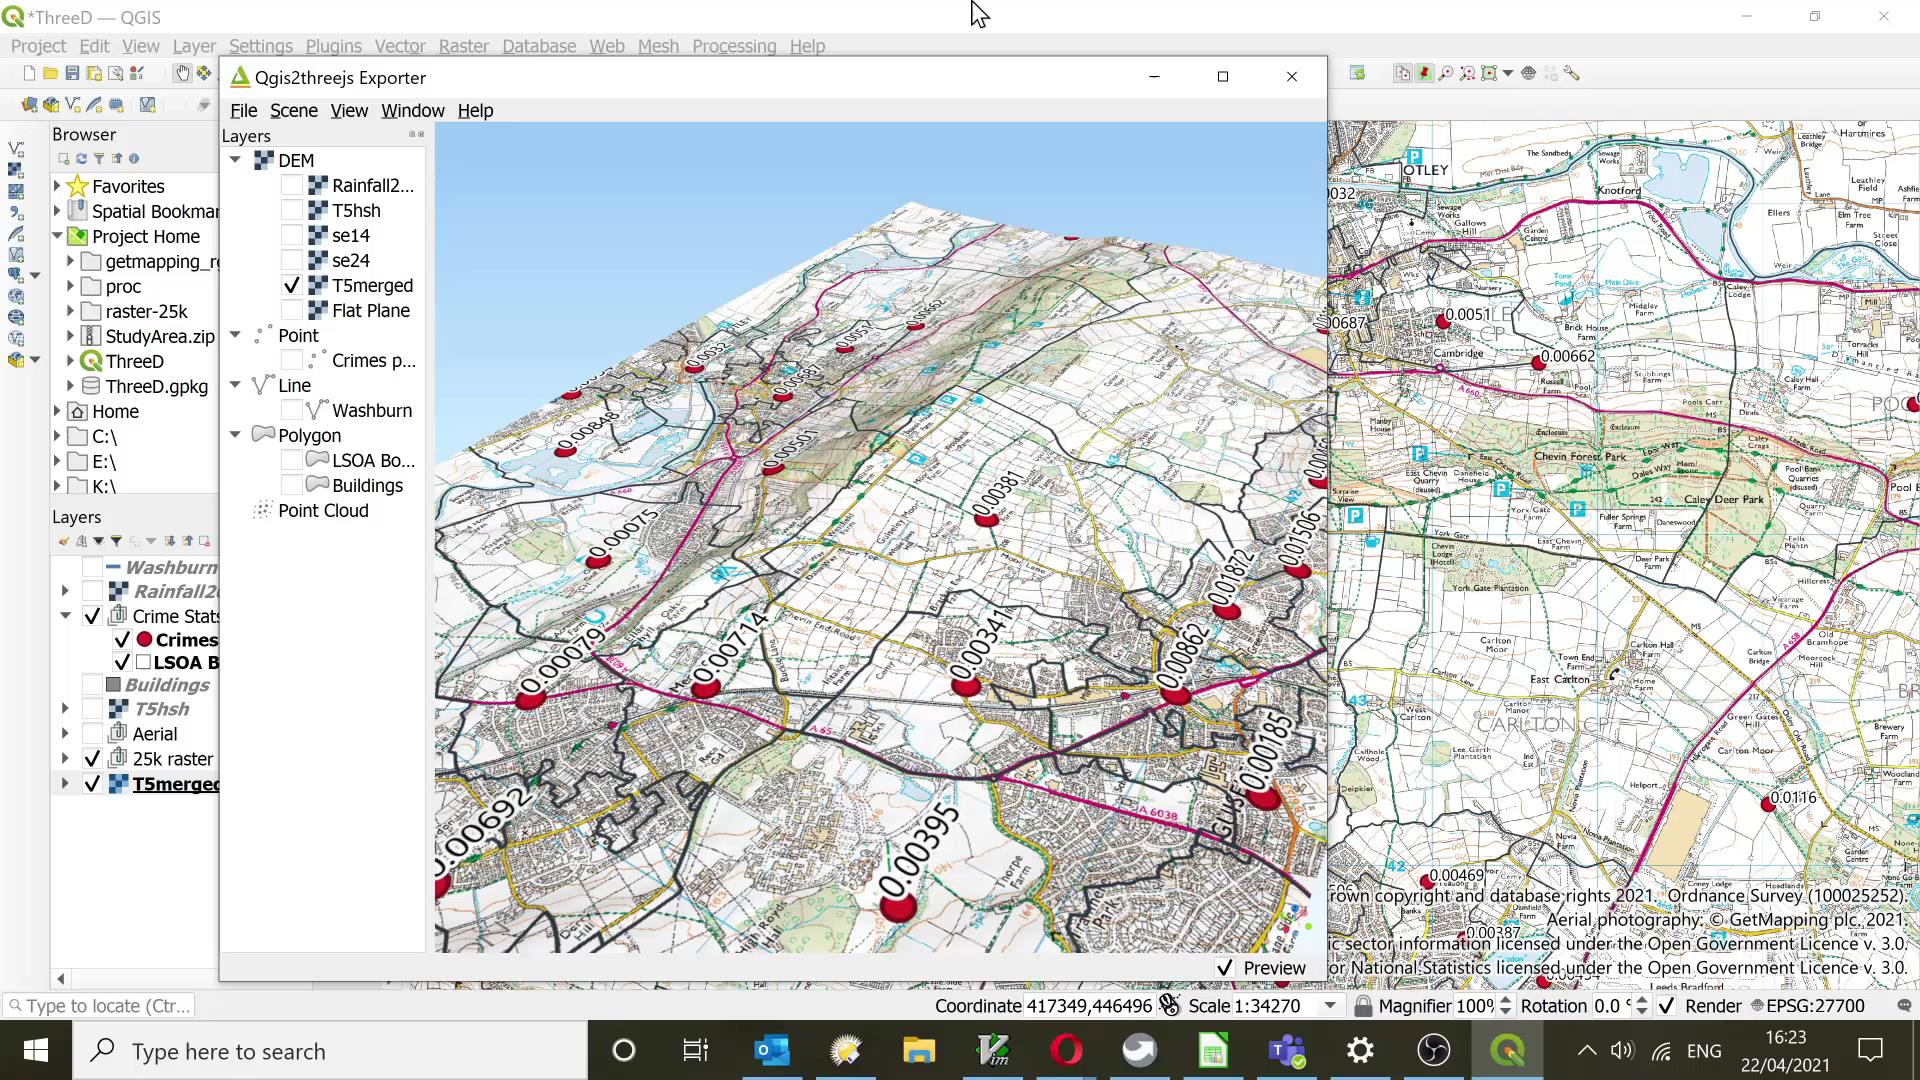Open the Scale dropdown in status bar
Viewport: 1920px width, 1080px height.
pos(1330,1005)
